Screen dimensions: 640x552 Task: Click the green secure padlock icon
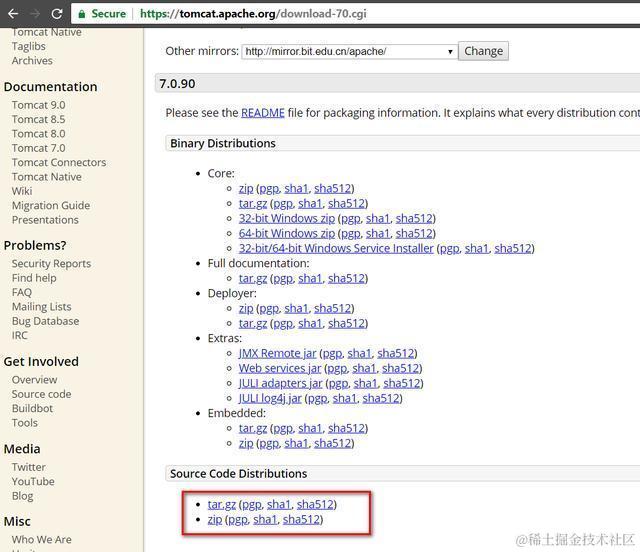pos(82,14)
